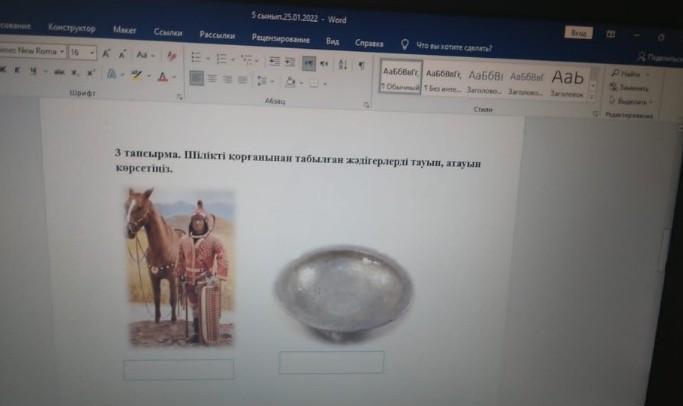Image resolution: width=683 pixels, height=406 pixels.
Task: Apply the Без интервала style
Action: 443,80
